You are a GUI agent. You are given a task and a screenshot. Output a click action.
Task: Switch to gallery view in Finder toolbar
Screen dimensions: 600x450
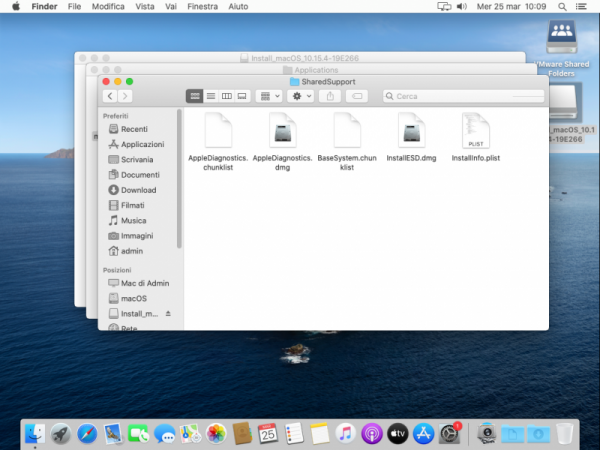point(242,96)
